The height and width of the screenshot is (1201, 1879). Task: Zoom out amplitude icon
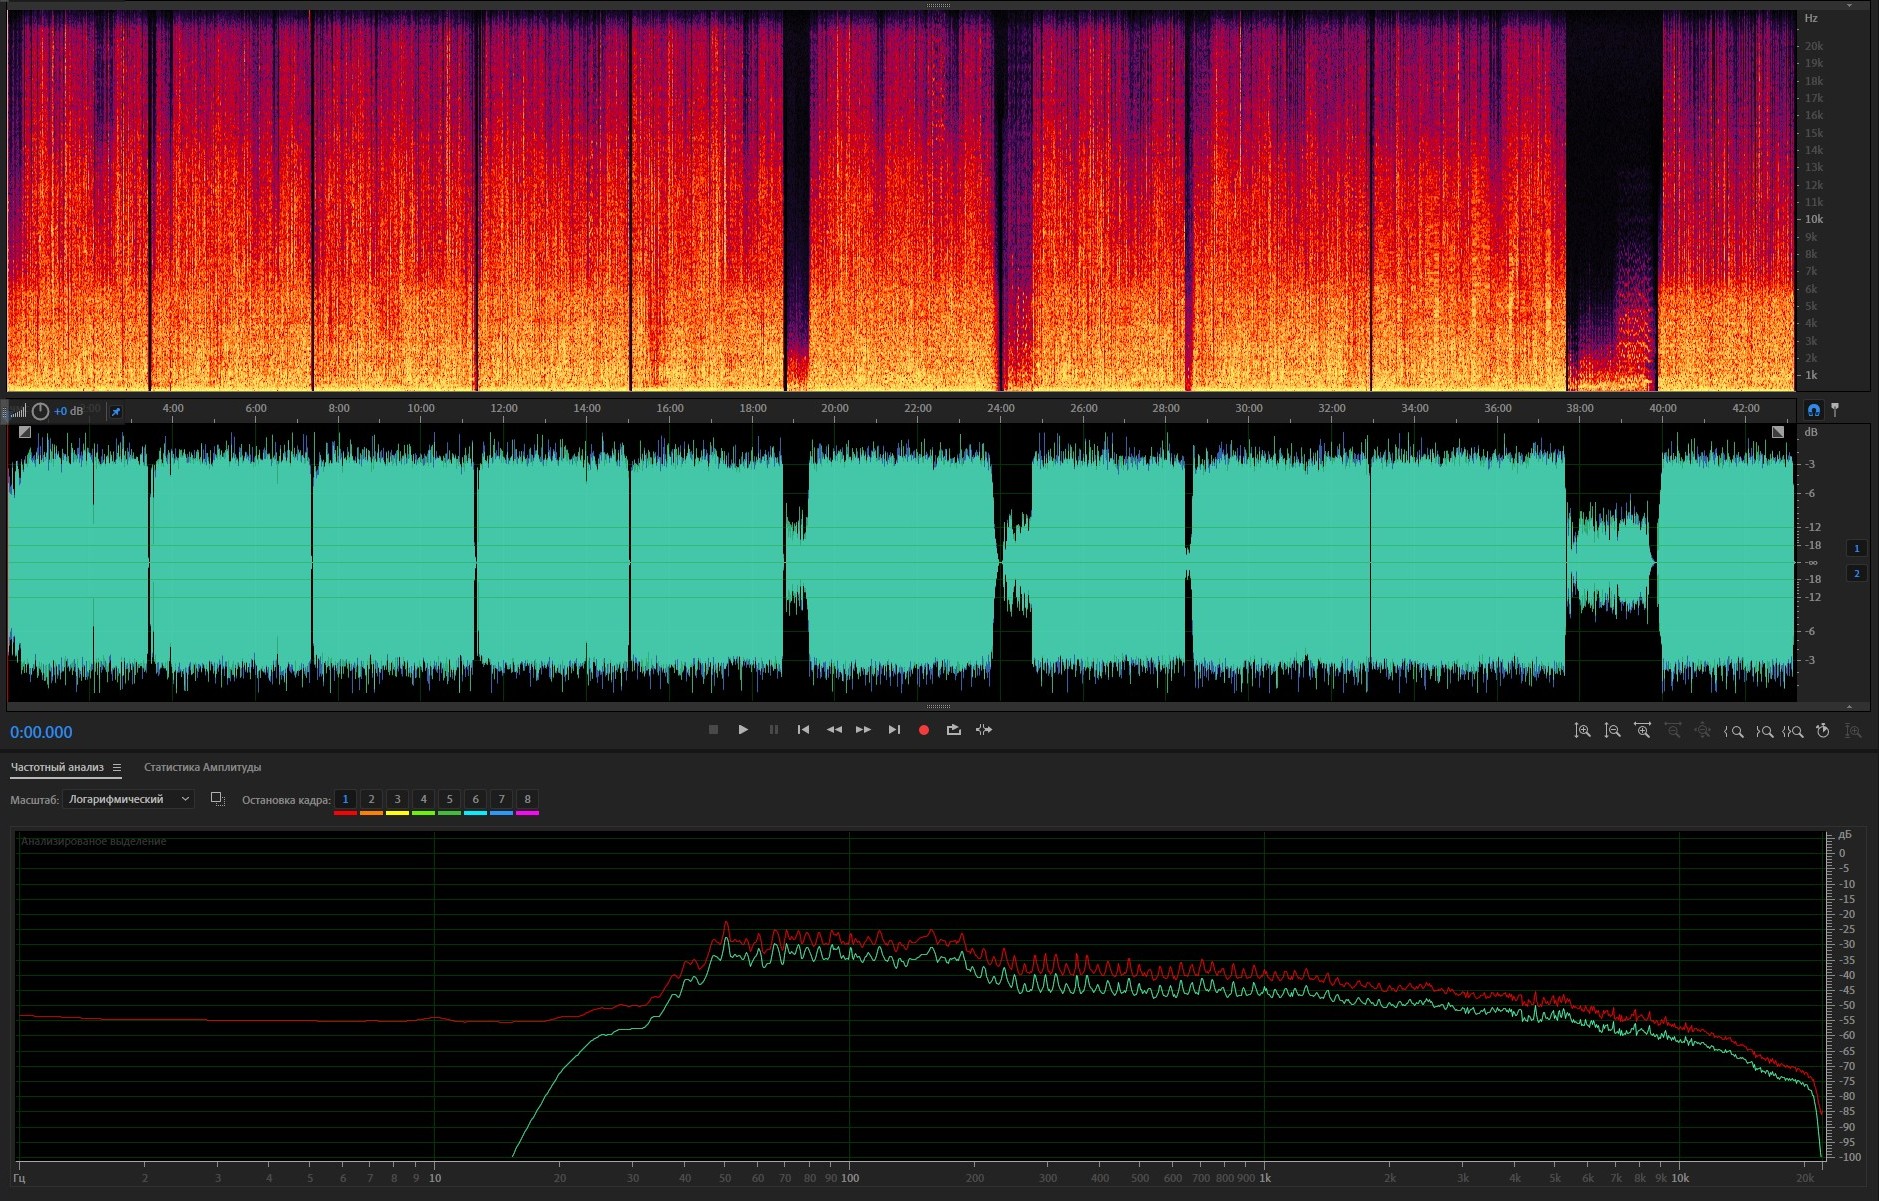tap(1612, 731)
